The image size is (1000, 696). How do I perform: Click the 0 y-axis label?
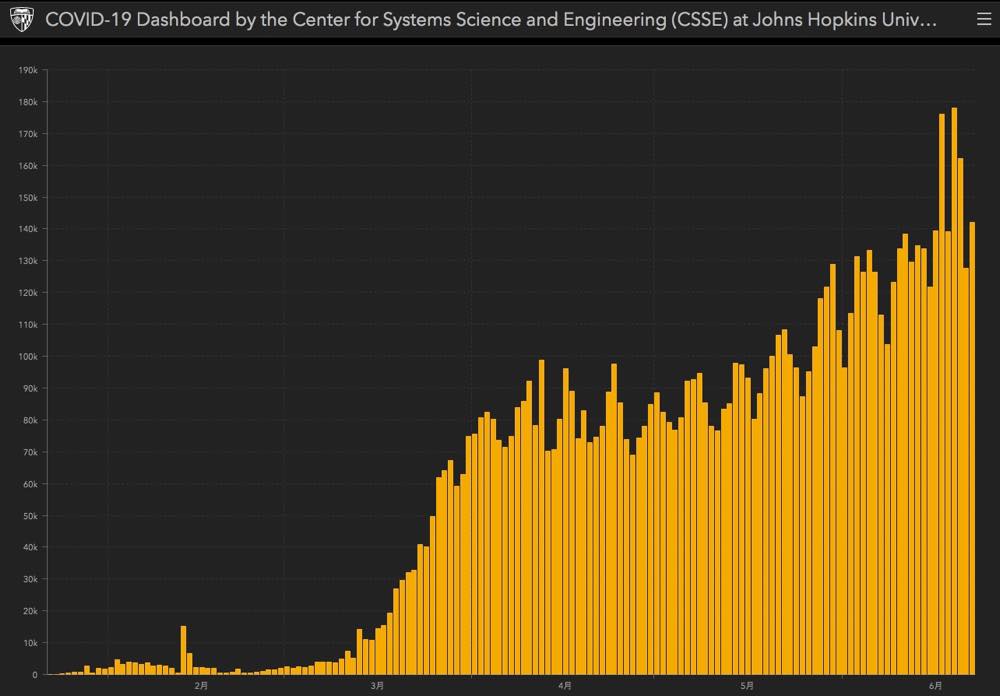pos(35,675)
